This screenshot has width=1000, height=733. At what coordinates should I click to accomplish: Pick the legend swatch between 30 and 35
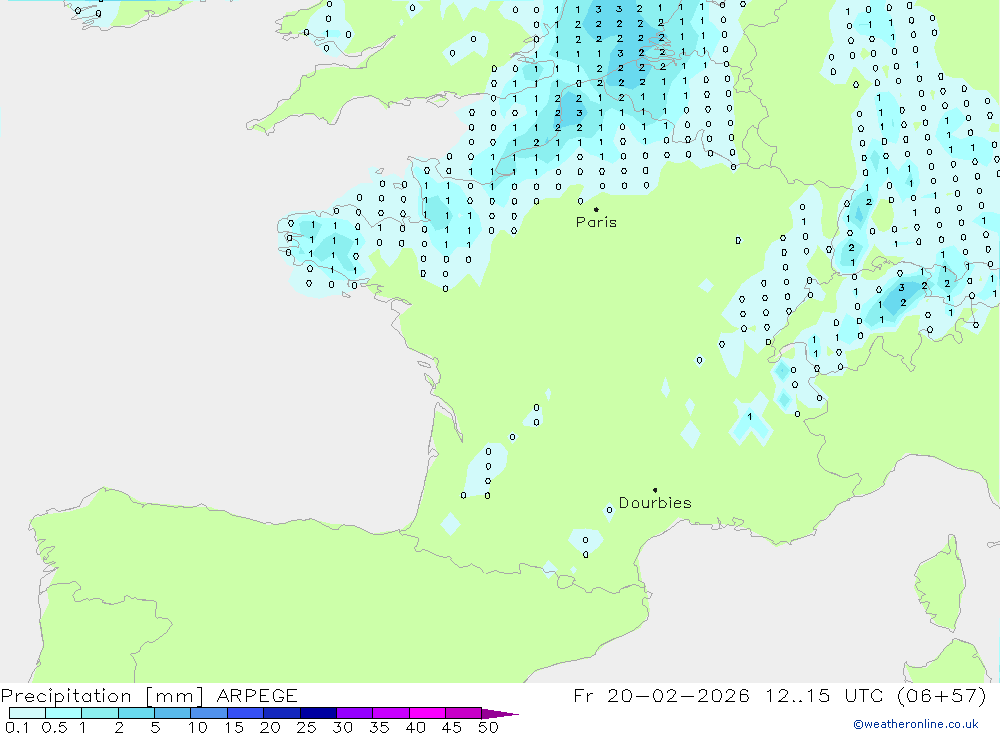[x=355, y=713]
